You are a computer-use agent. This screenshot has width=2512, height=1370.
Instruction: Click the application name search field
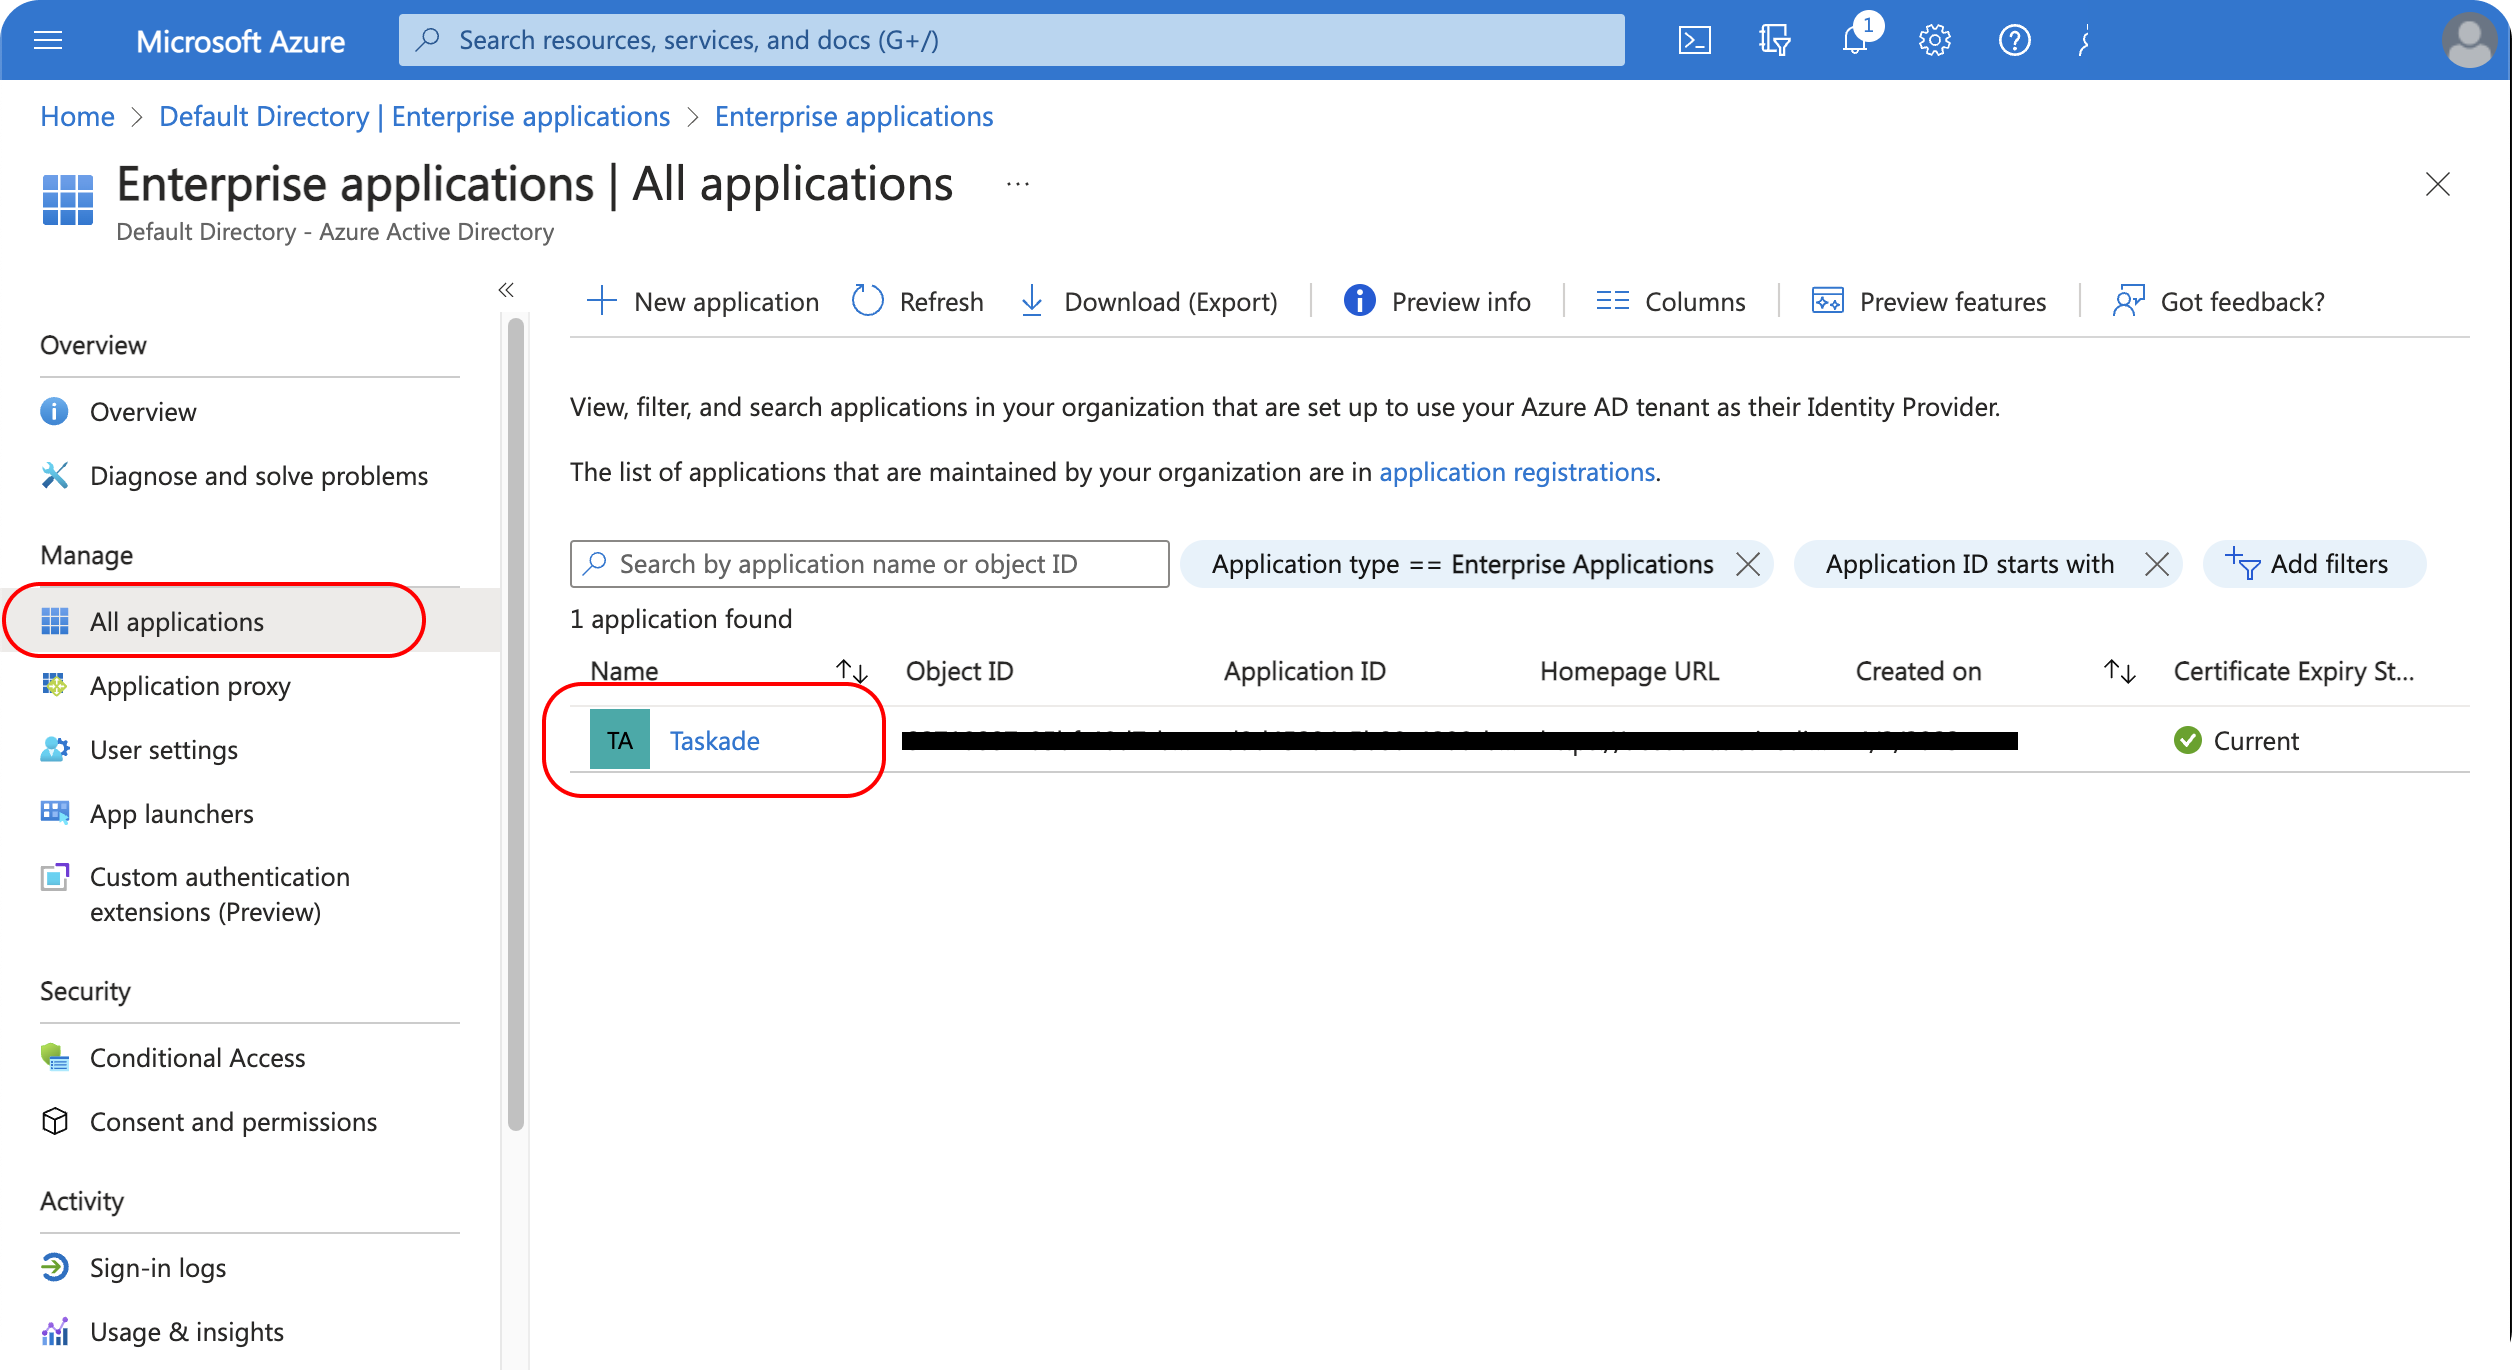pyautogui.click(x=868, y=564)
